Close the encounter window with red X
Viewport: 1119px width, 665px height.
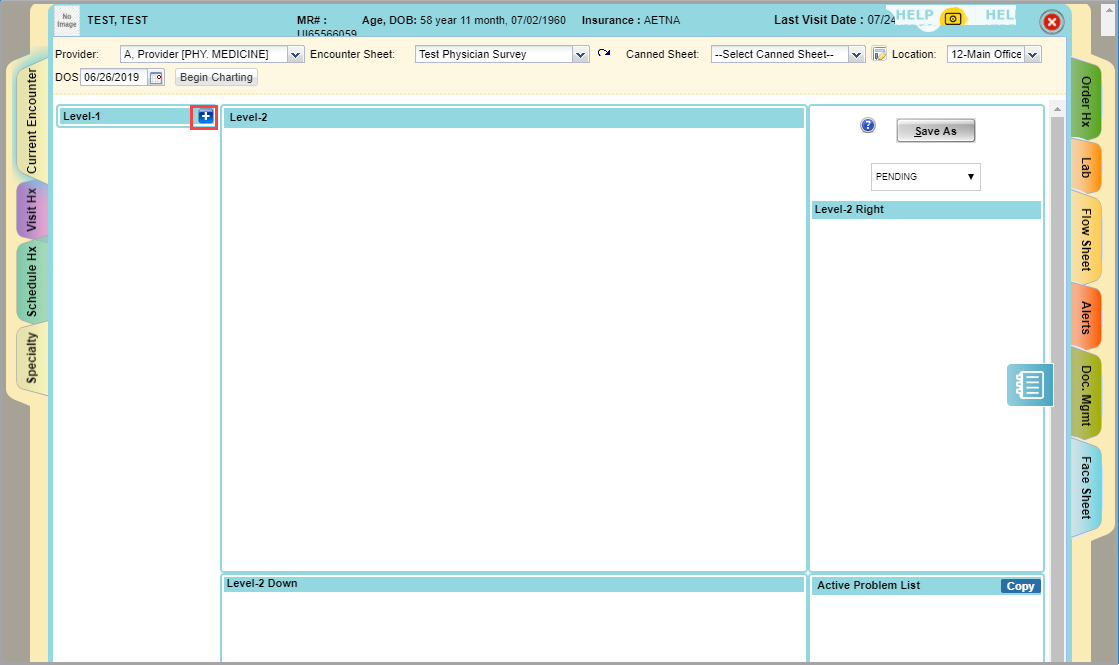(1052, 23)
